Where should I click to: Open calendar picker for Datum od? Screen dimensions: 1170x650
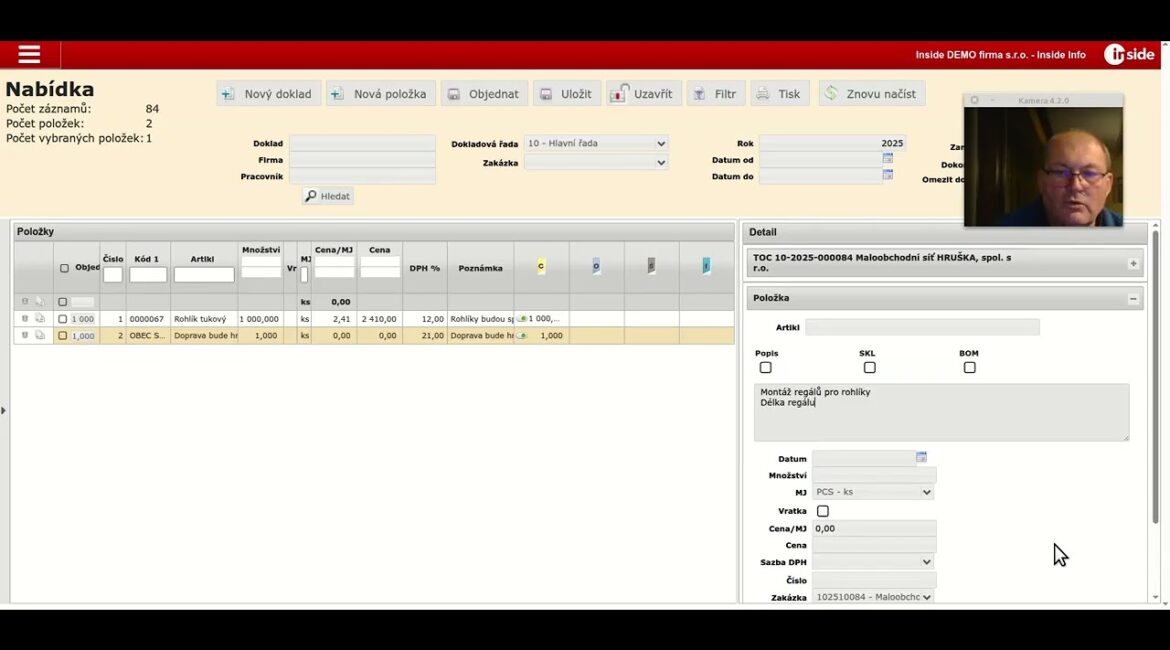coord(887,159)
